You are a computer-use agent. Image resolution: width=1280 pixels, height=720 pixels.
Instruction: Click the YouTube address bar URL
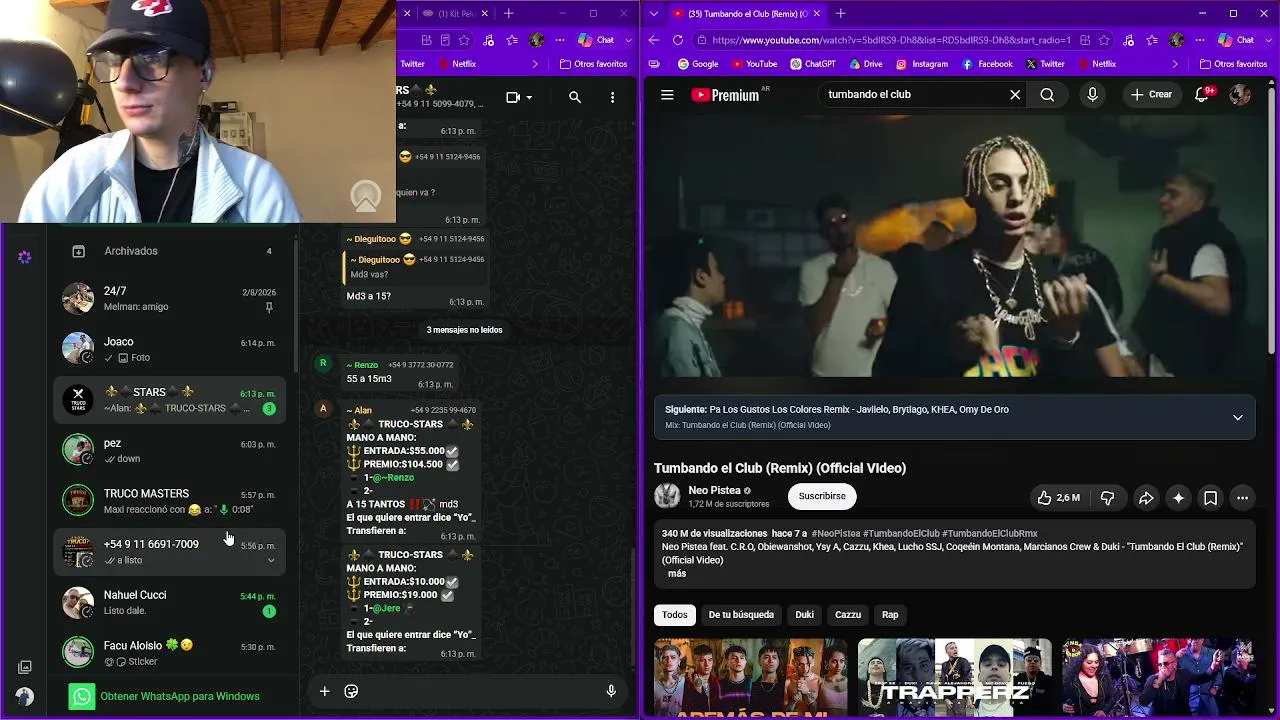tap(891, 40)
